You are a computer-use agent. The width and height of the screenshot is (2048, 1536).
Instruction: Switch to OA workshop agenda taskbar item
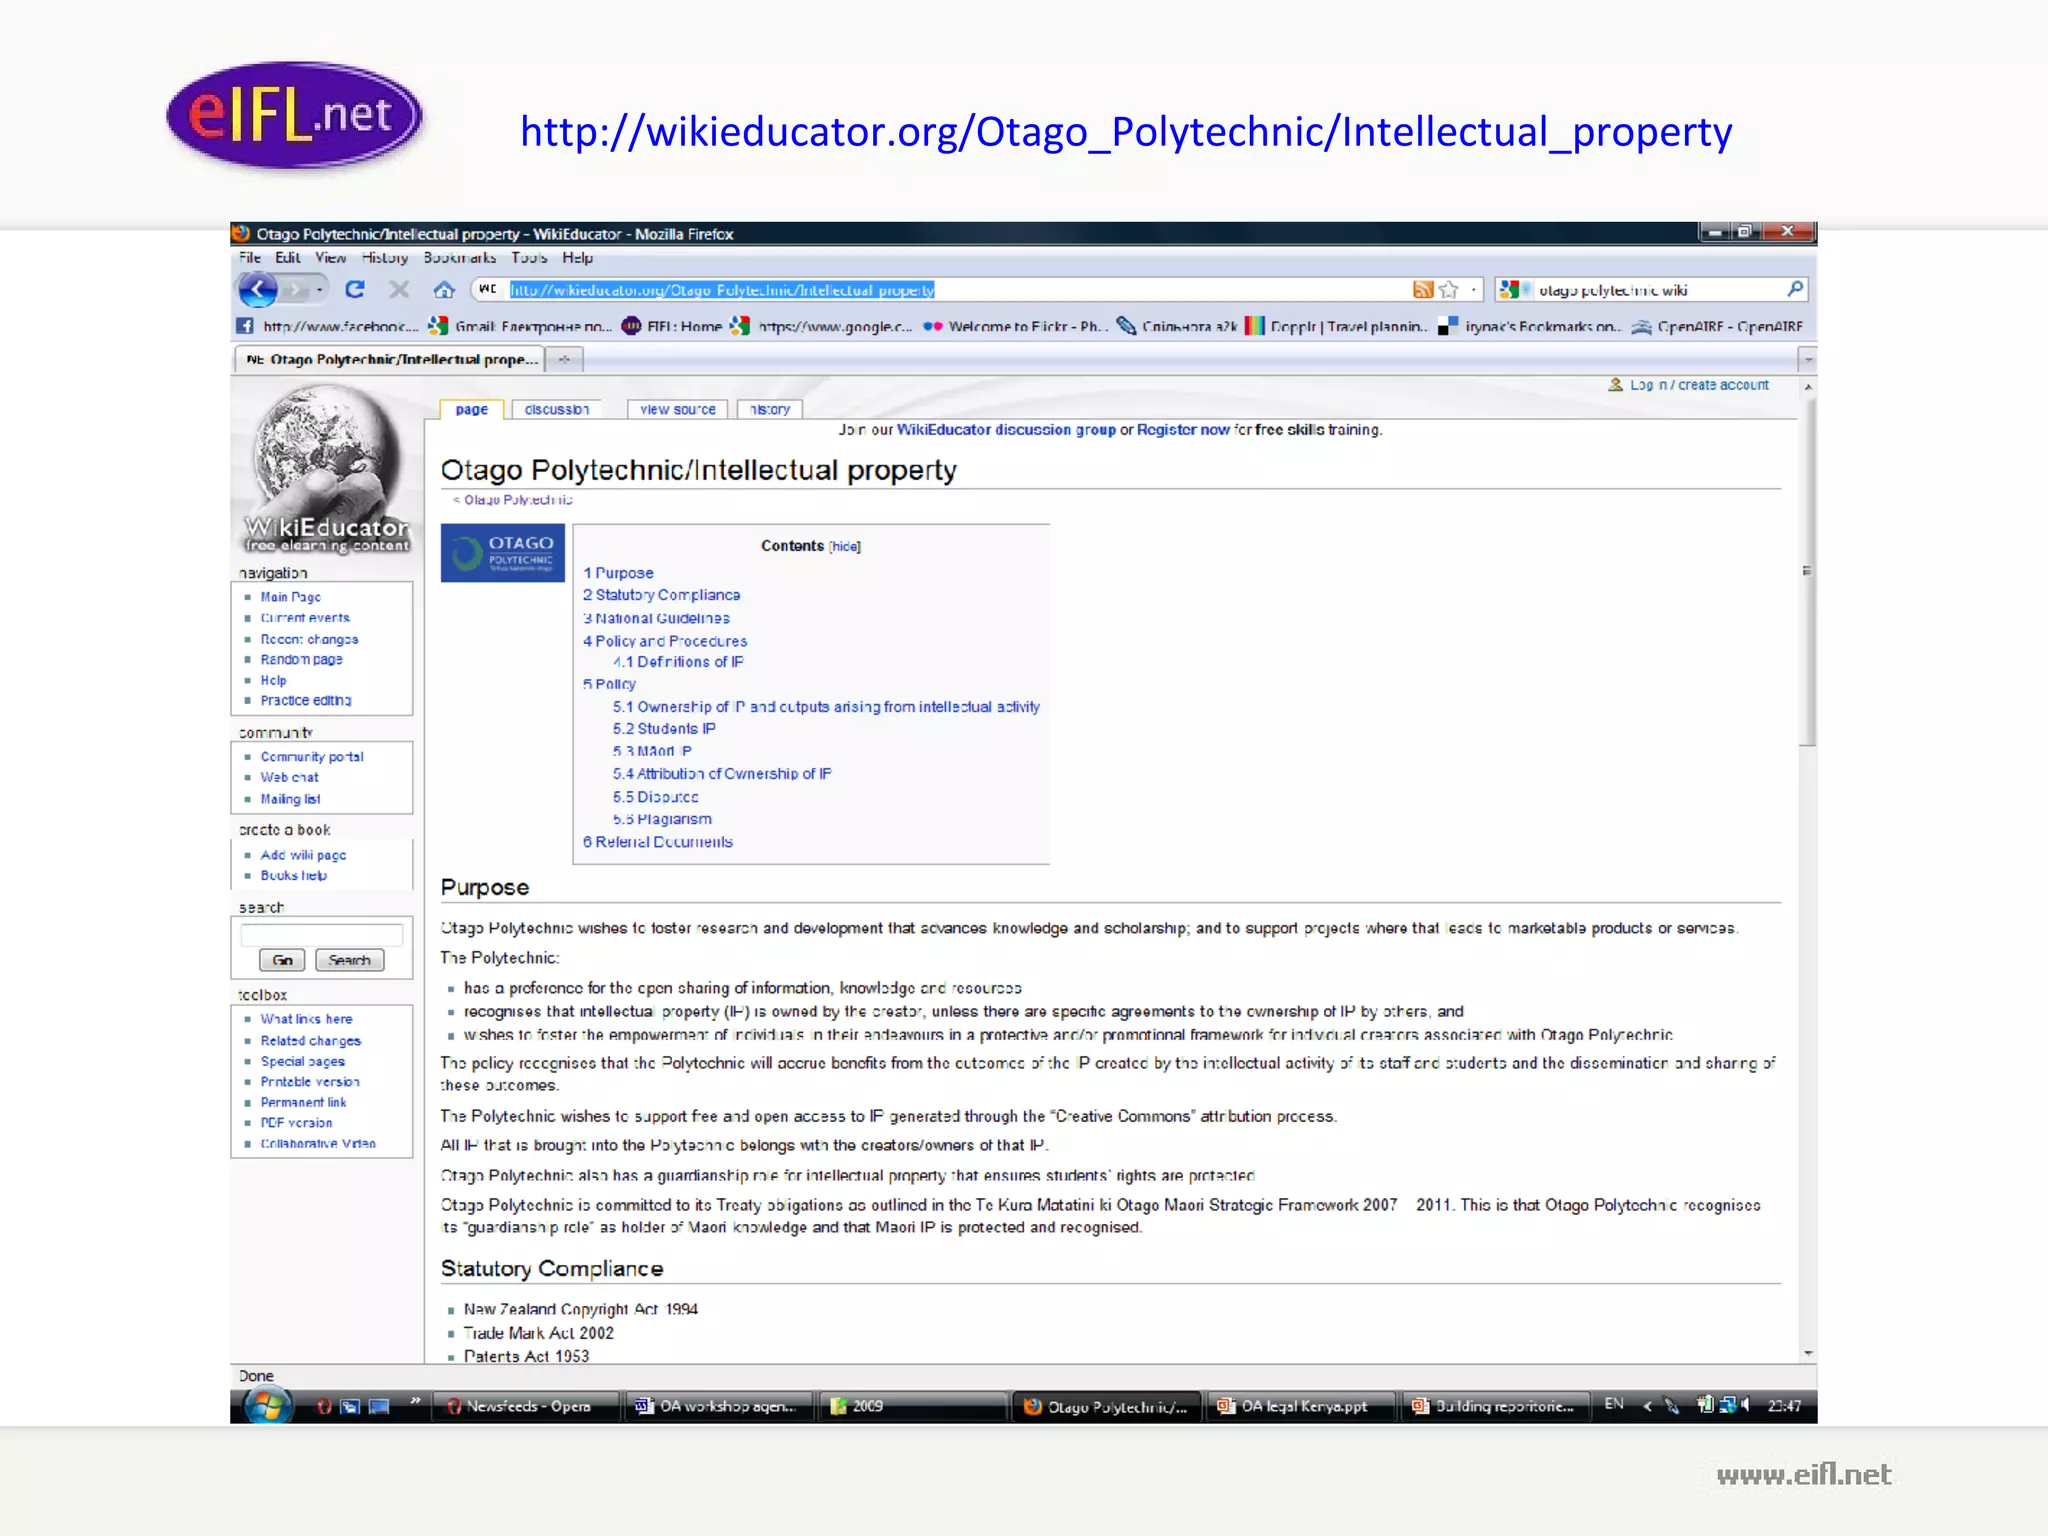[719, 1406]
